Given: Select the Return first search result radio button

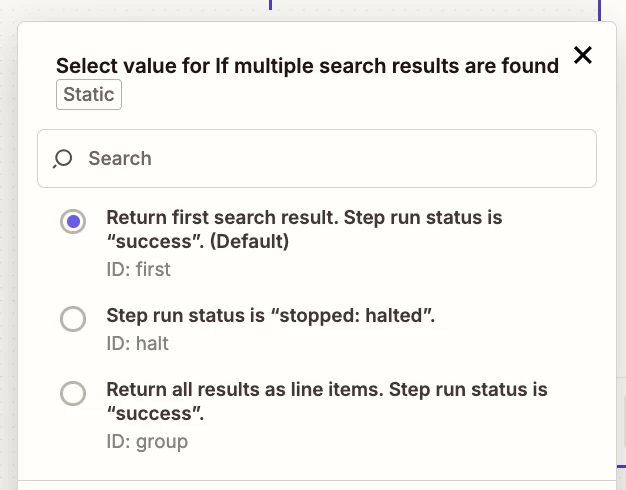Looking at the screenshot, I should tap(73, 222).
